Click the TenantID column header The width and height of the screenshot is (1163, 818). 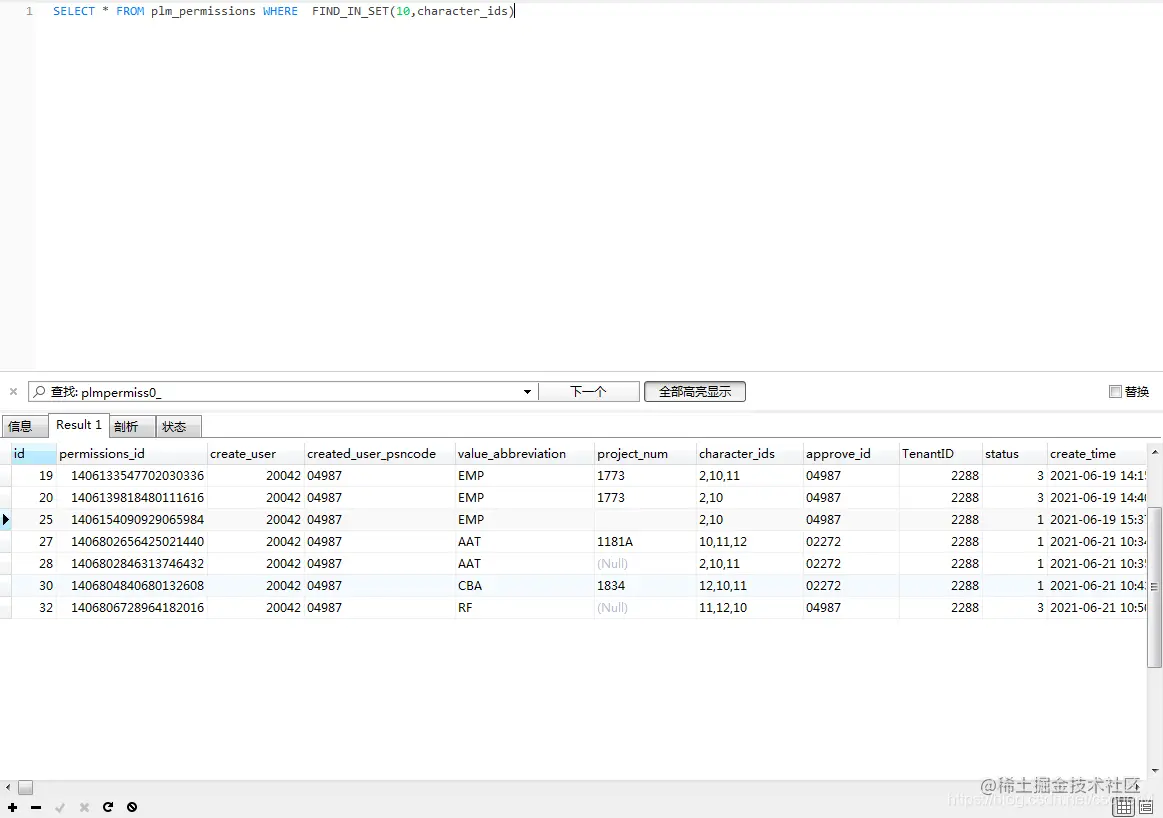tap(941, 453)
